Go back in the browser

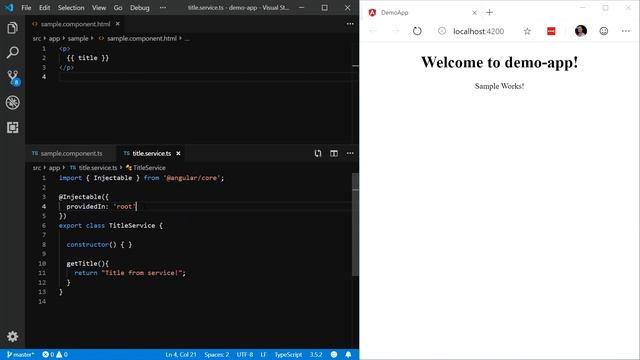click(373, 31)
